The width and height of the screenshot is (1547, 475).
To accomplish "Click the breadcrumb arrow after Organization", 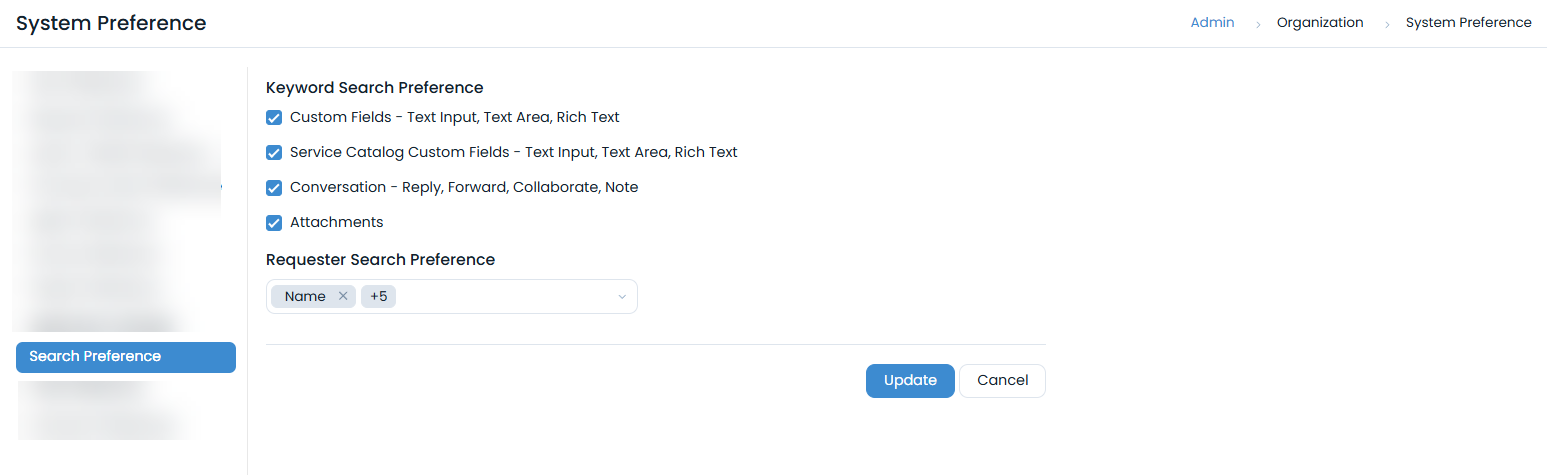I will 1386,23.
